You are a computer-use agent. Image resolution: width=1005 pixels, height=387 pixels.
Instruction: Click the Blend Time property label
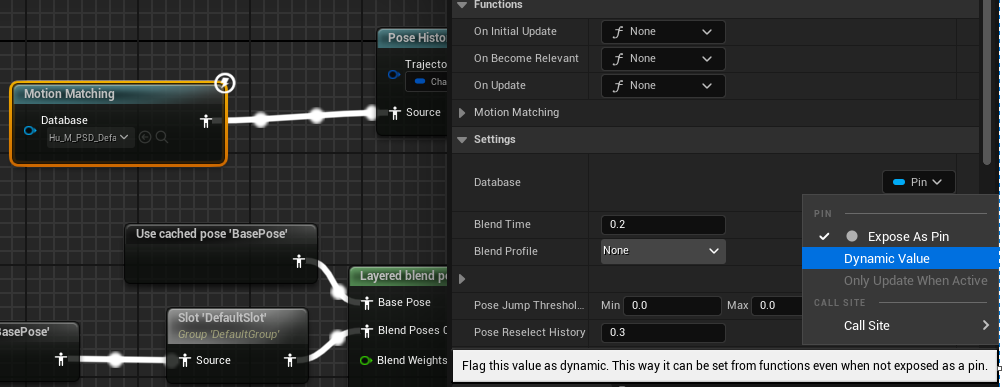pos(502,224)
